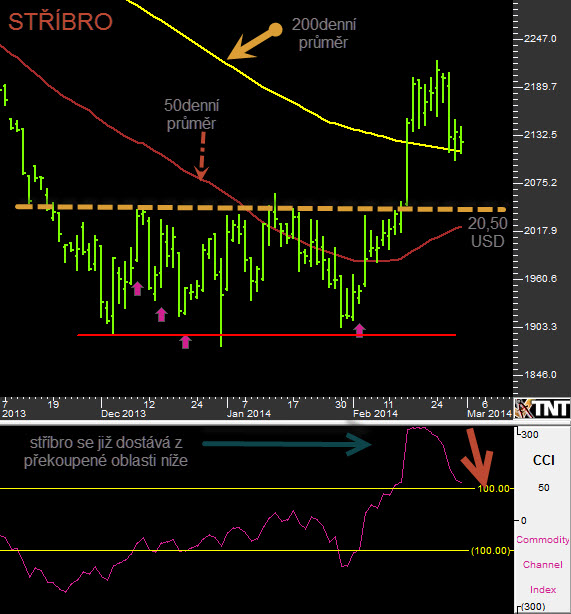571x614 pixels.
Task: Select the "Jan 2014" date label
Action: tap(249, 414)
